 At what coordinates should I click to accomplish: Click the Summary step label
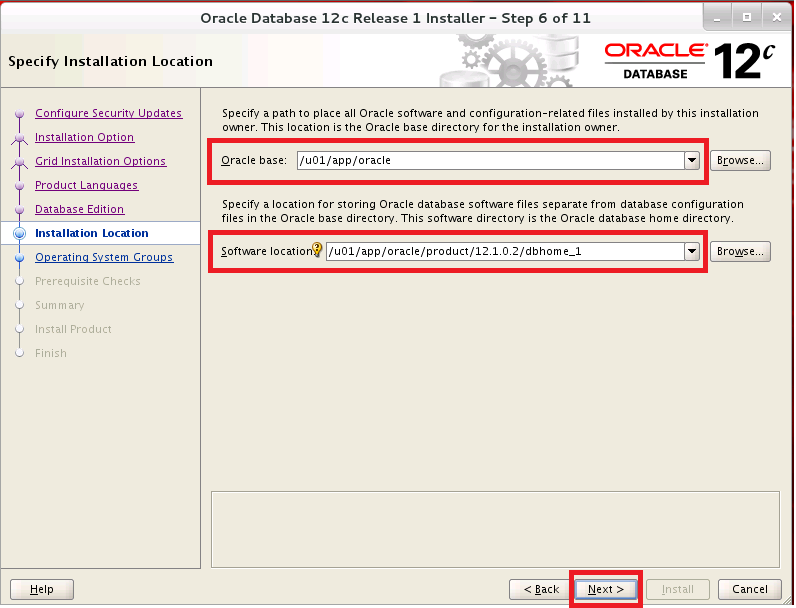[59, 305]
